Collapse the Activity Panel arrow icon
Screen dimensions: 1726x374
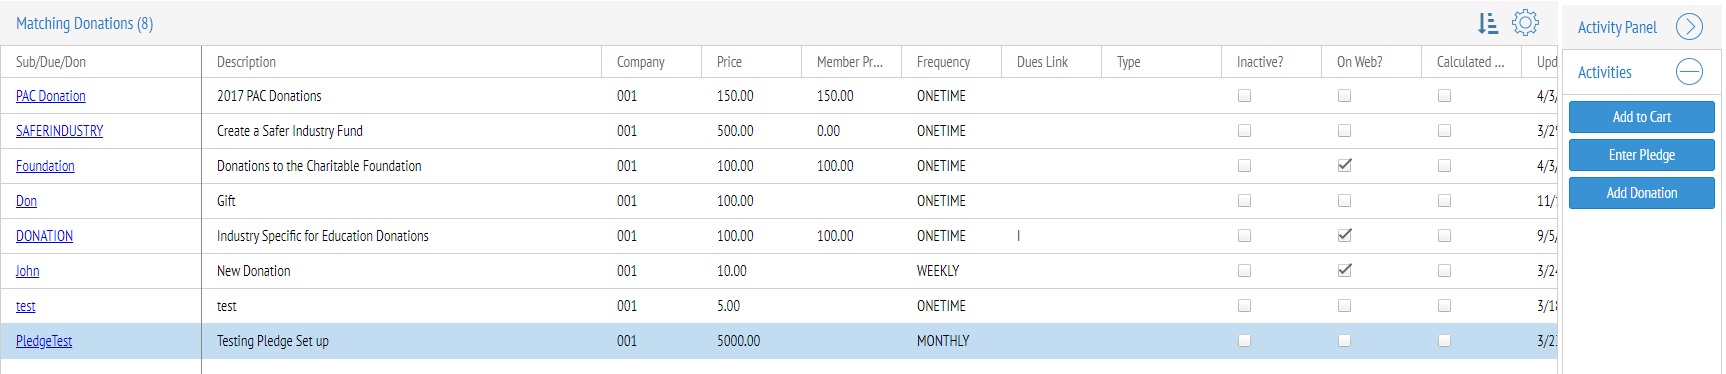(x=1689, y=27)
